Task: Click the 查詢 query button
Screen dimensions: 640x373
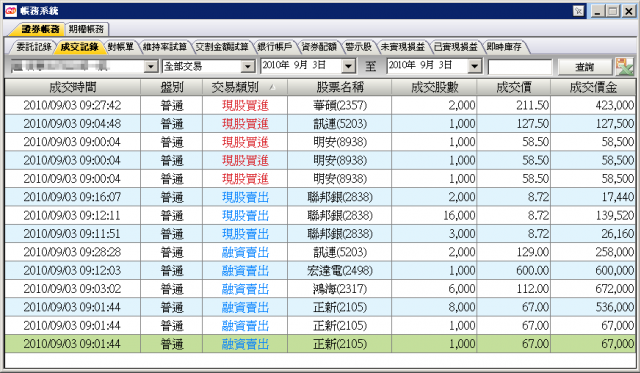Action: (x=584, y=67)
